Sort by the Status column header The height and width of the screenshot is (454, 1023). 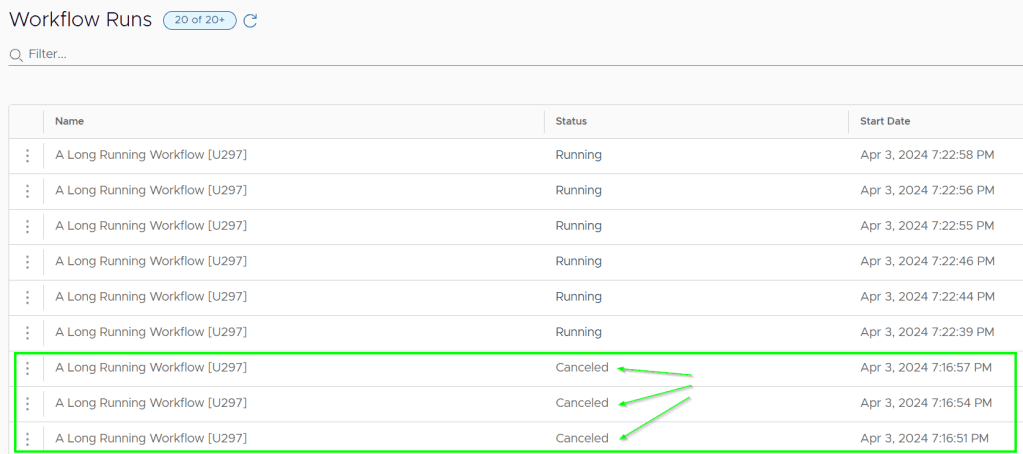pos(571,121)
